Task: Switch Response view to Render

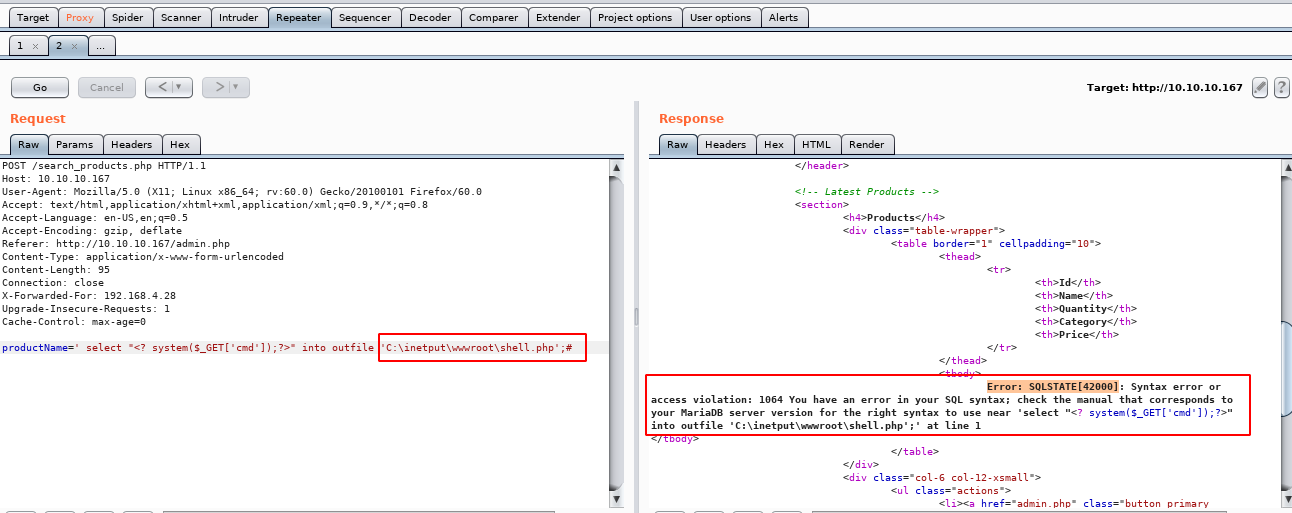Action: click(x=867, y=145)
